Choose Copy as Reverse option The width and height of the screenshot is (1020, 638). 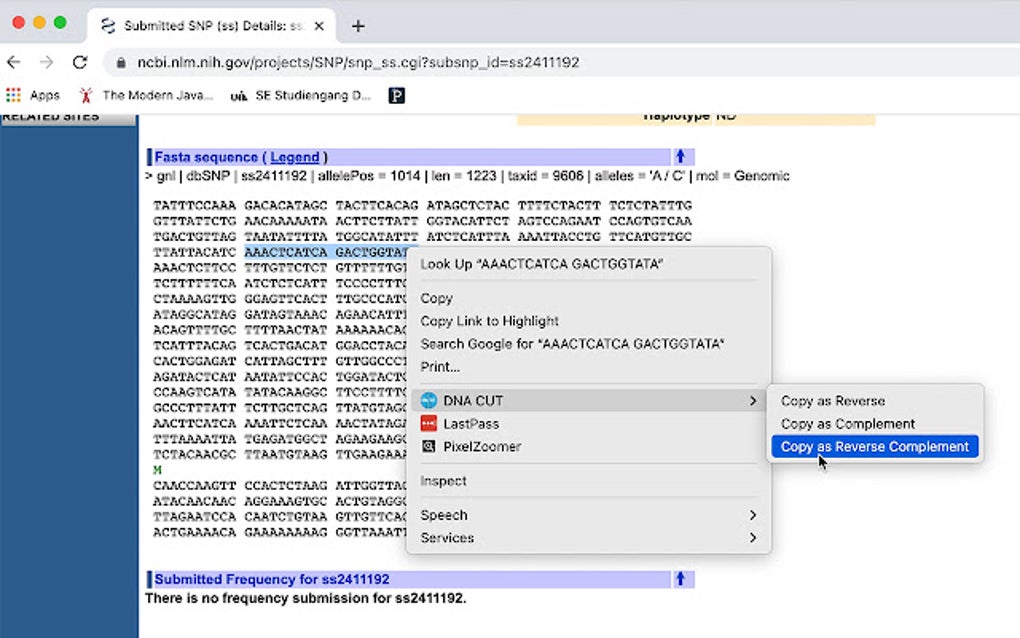click(832, 401)
